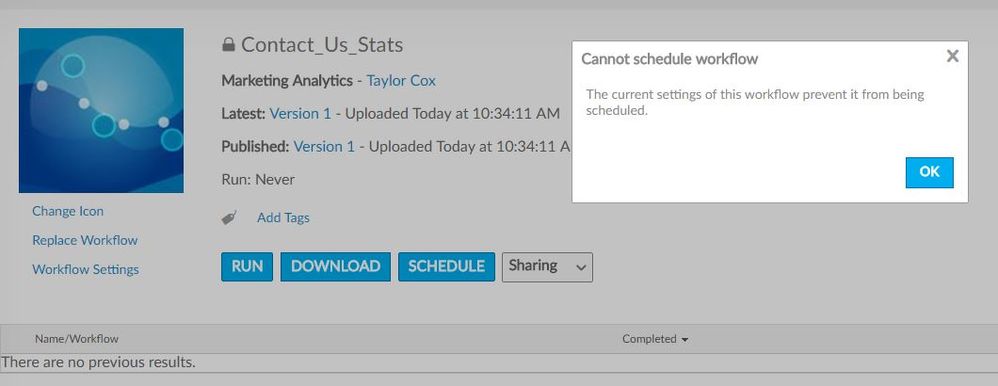Click the RUN button
The image size is (998, 386).
pos(247,266)
